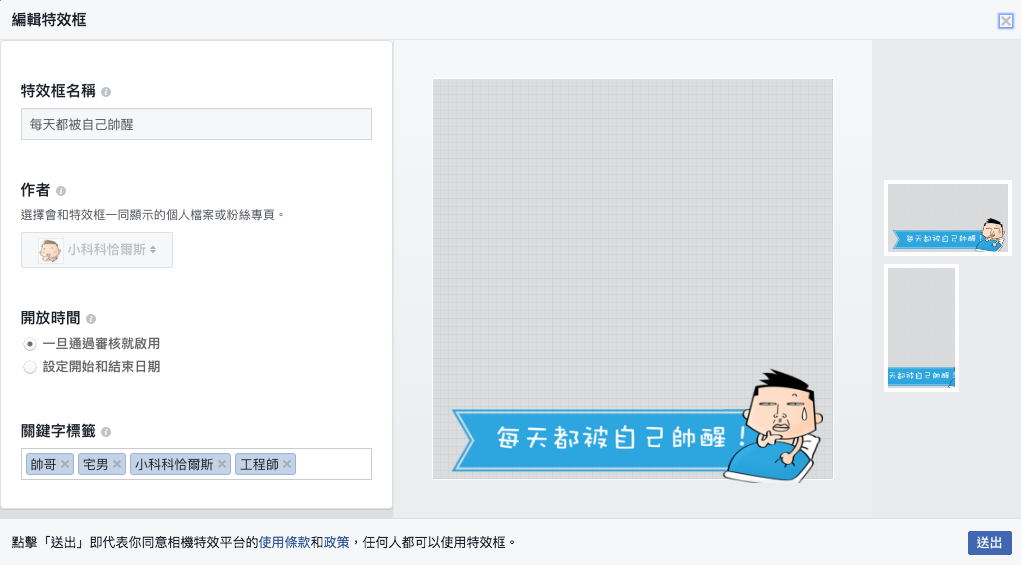Remove the 小科科恰爾斯 keyword tag
This screenshot has height=565, width=1021.
pos(222,464)
